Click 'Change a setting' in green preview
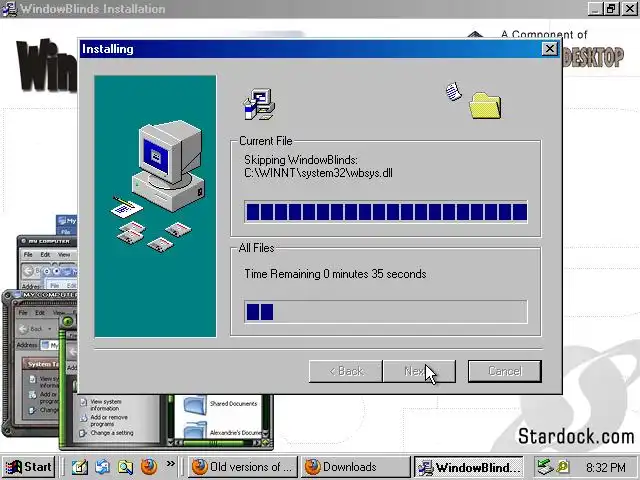Viewport: 640px width, 480px height. point(112,433)
